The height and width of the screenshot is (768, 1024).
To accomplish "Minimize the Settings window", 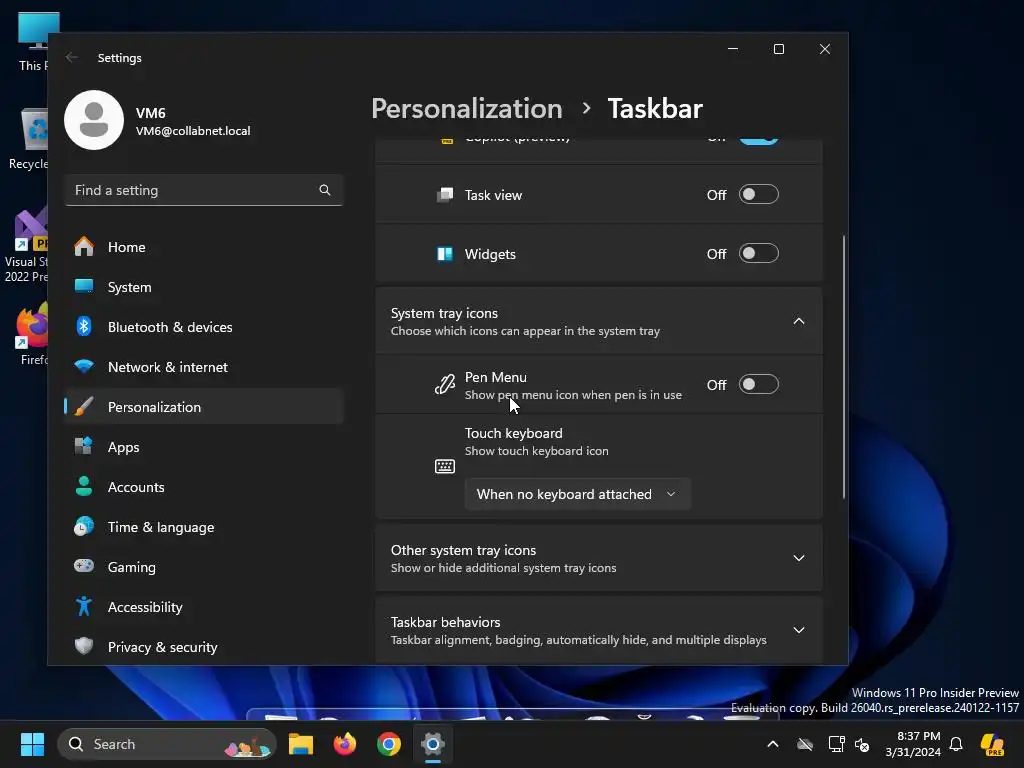I will click(x=733, y=49).
